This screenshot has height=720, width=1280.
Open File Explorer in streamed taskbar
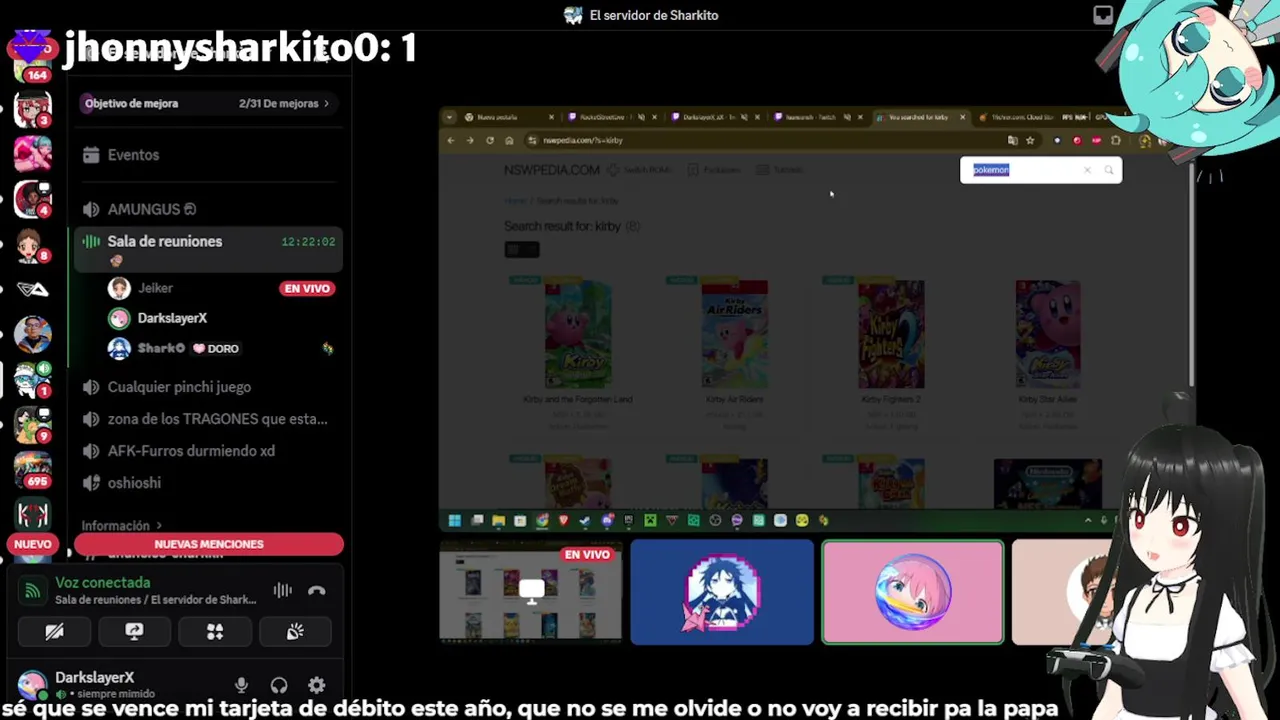(498, 520)
